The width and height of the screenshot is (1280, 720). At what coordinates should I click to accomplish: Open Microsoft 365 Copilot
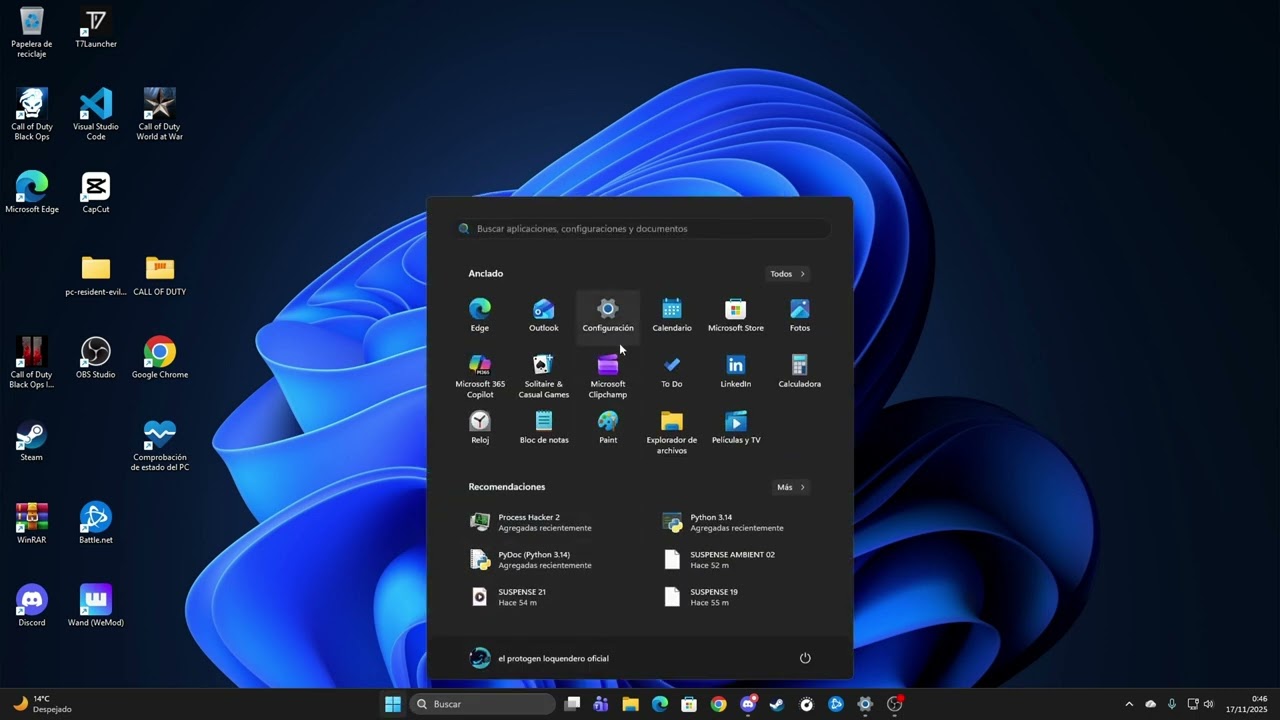tap(480, 376)
